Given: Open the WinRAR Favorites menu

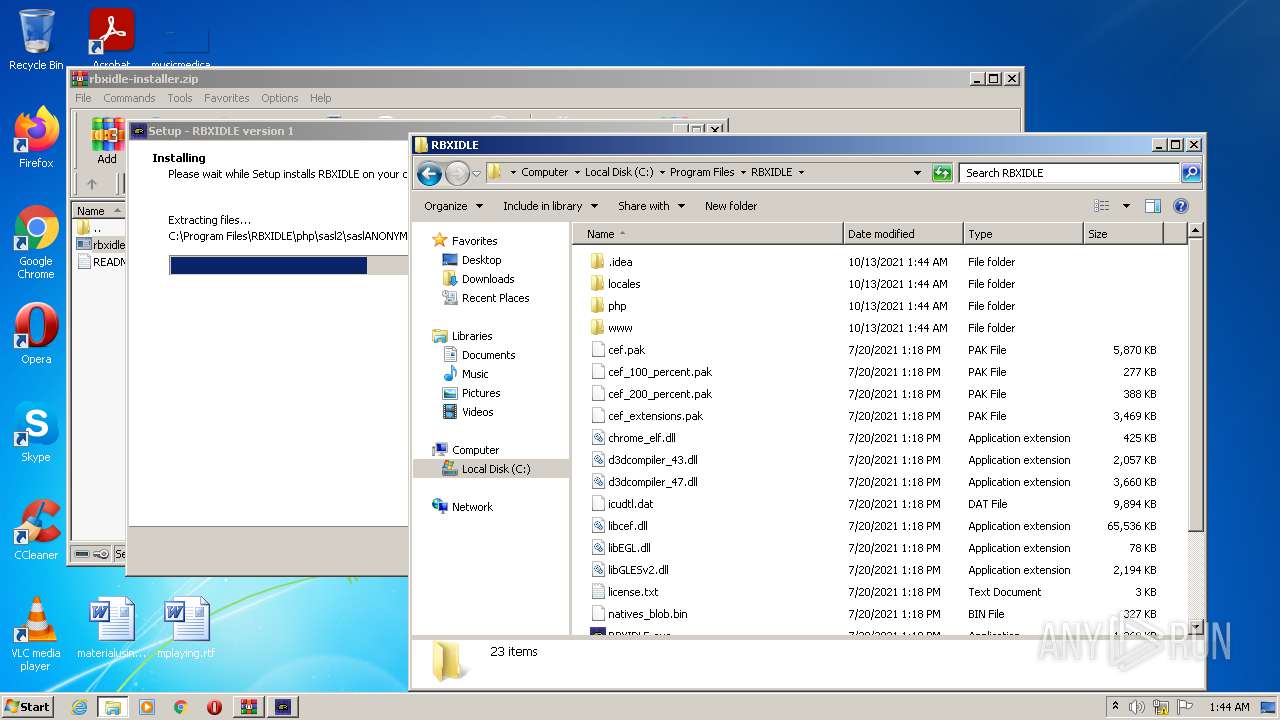Looking at the screenshot, I should click(227, 98).
